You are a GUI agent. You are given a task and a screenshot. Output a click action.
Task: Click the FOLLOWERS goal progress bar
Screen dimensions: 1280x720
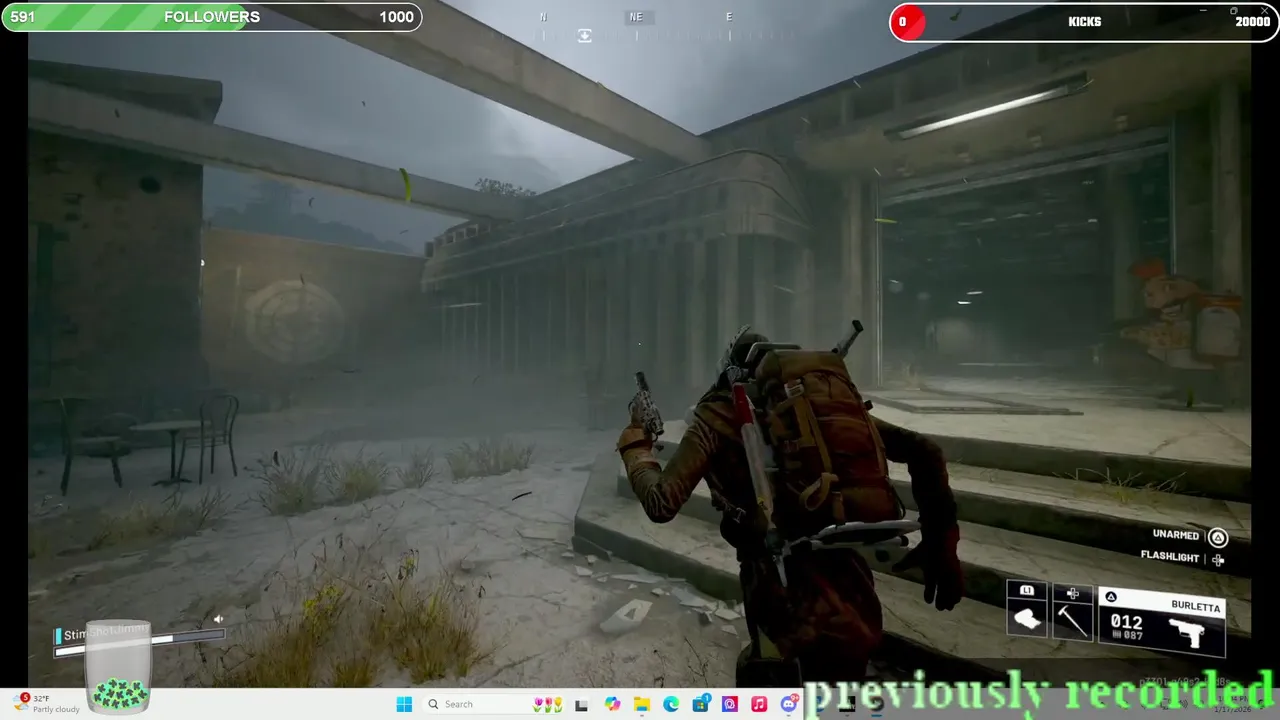[x=211, y=17]
